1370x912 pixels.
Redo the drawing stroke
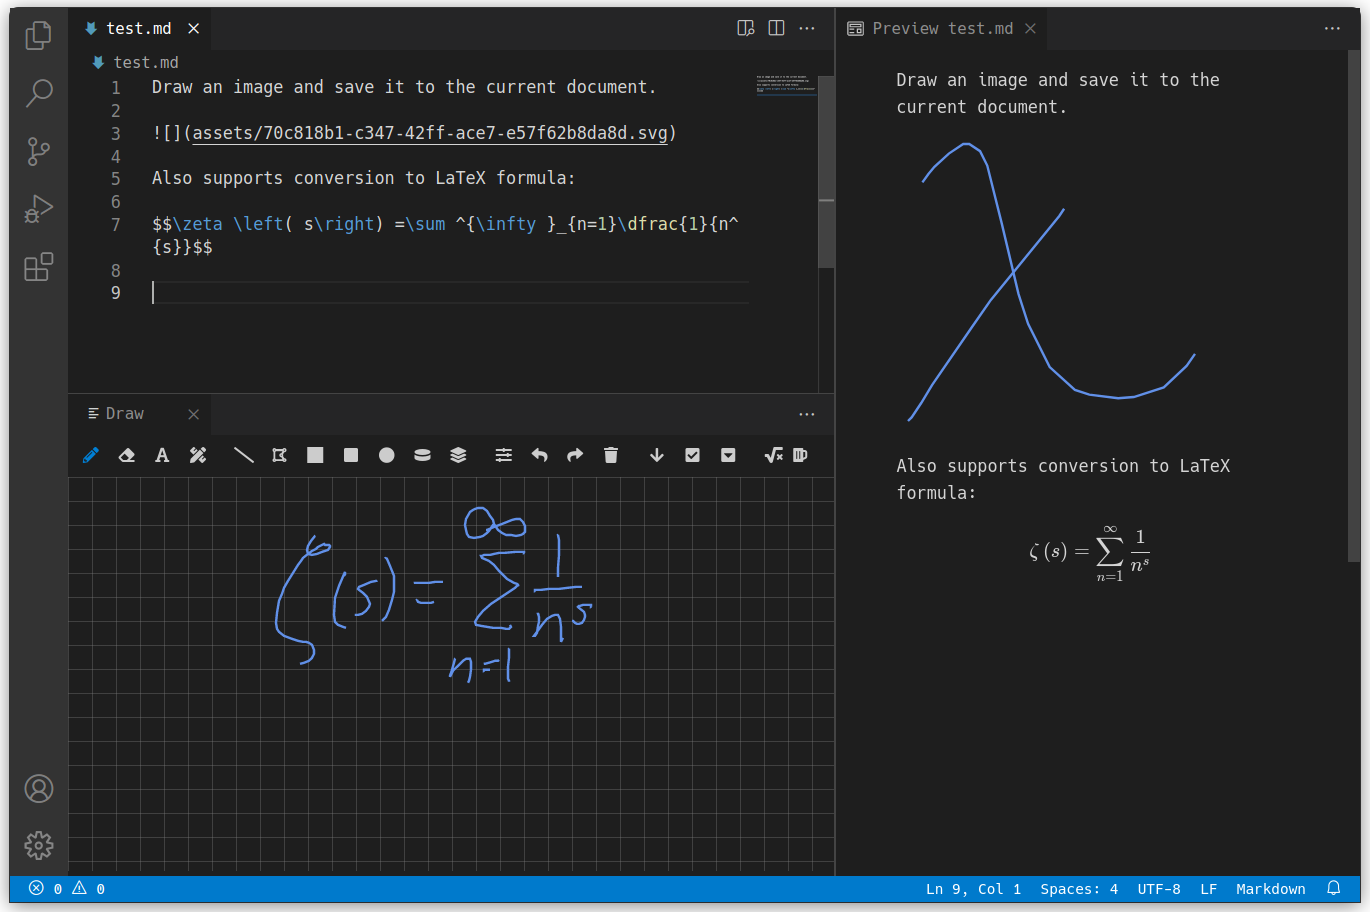click(x=575, y=455)
